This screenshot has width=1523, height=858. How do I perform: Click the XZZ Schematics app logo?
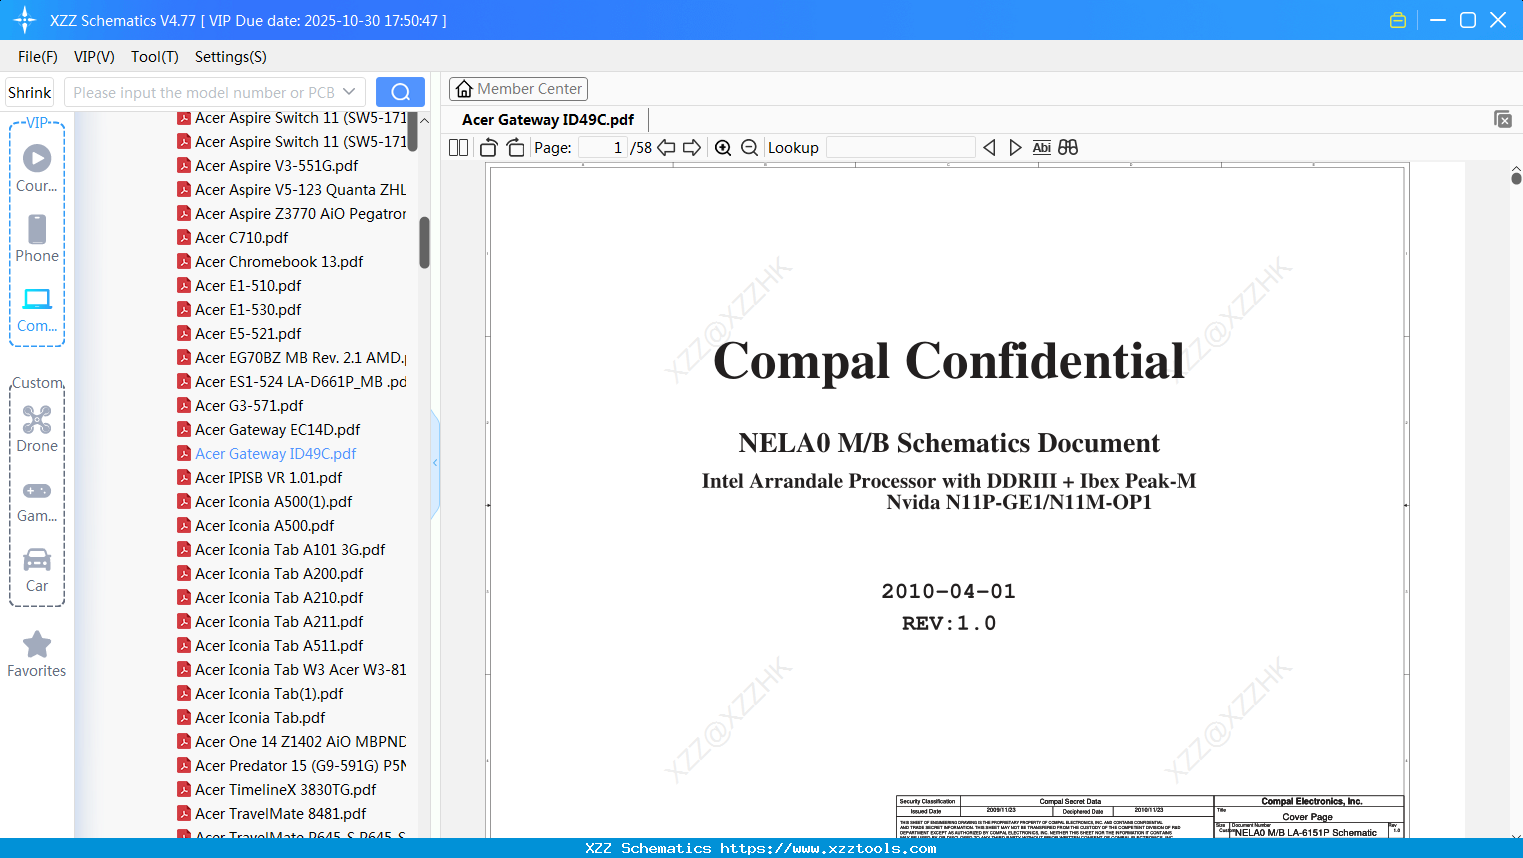[25, 20]
